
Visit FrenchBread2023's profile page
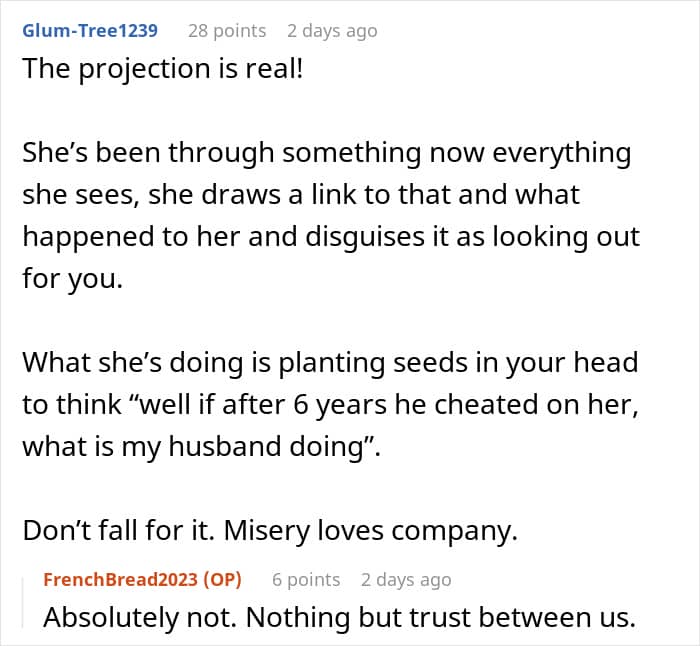point(121,579)
